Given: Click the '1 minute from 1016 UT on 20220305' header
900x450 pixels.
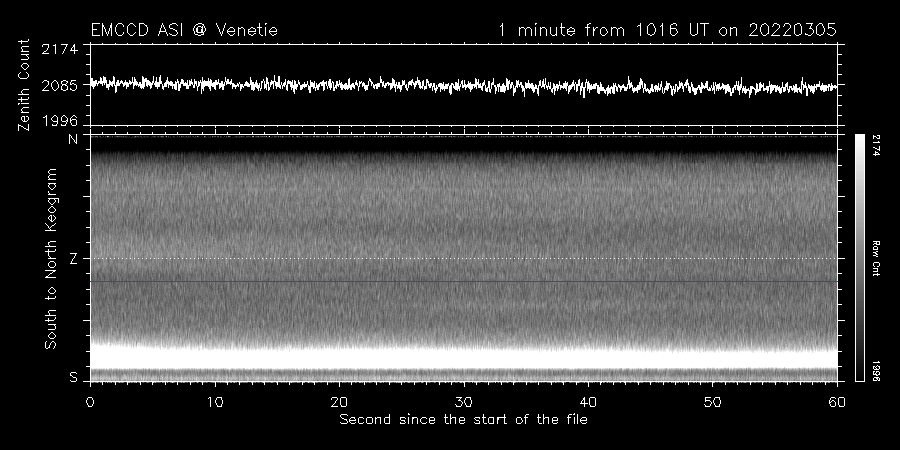Looking at the screenshot, I should click(x=666, y=30).
